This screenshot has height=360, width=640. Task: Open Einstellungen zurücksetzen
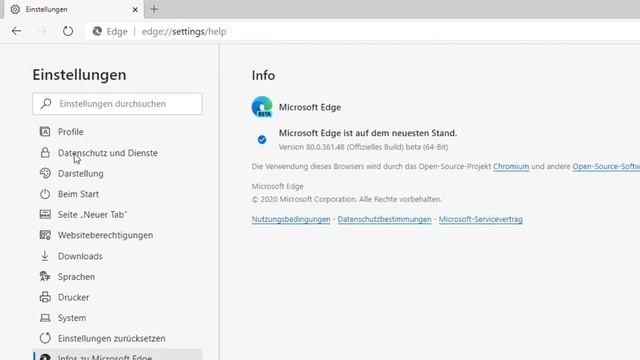click(111, 338)
